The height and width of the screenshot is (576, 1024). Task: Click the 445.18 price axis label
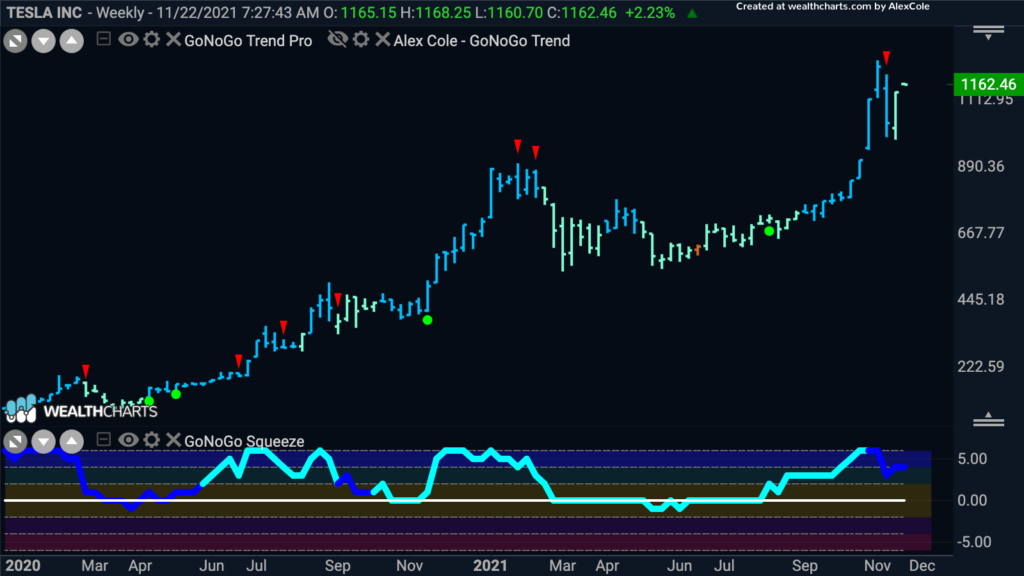[981, 299]
